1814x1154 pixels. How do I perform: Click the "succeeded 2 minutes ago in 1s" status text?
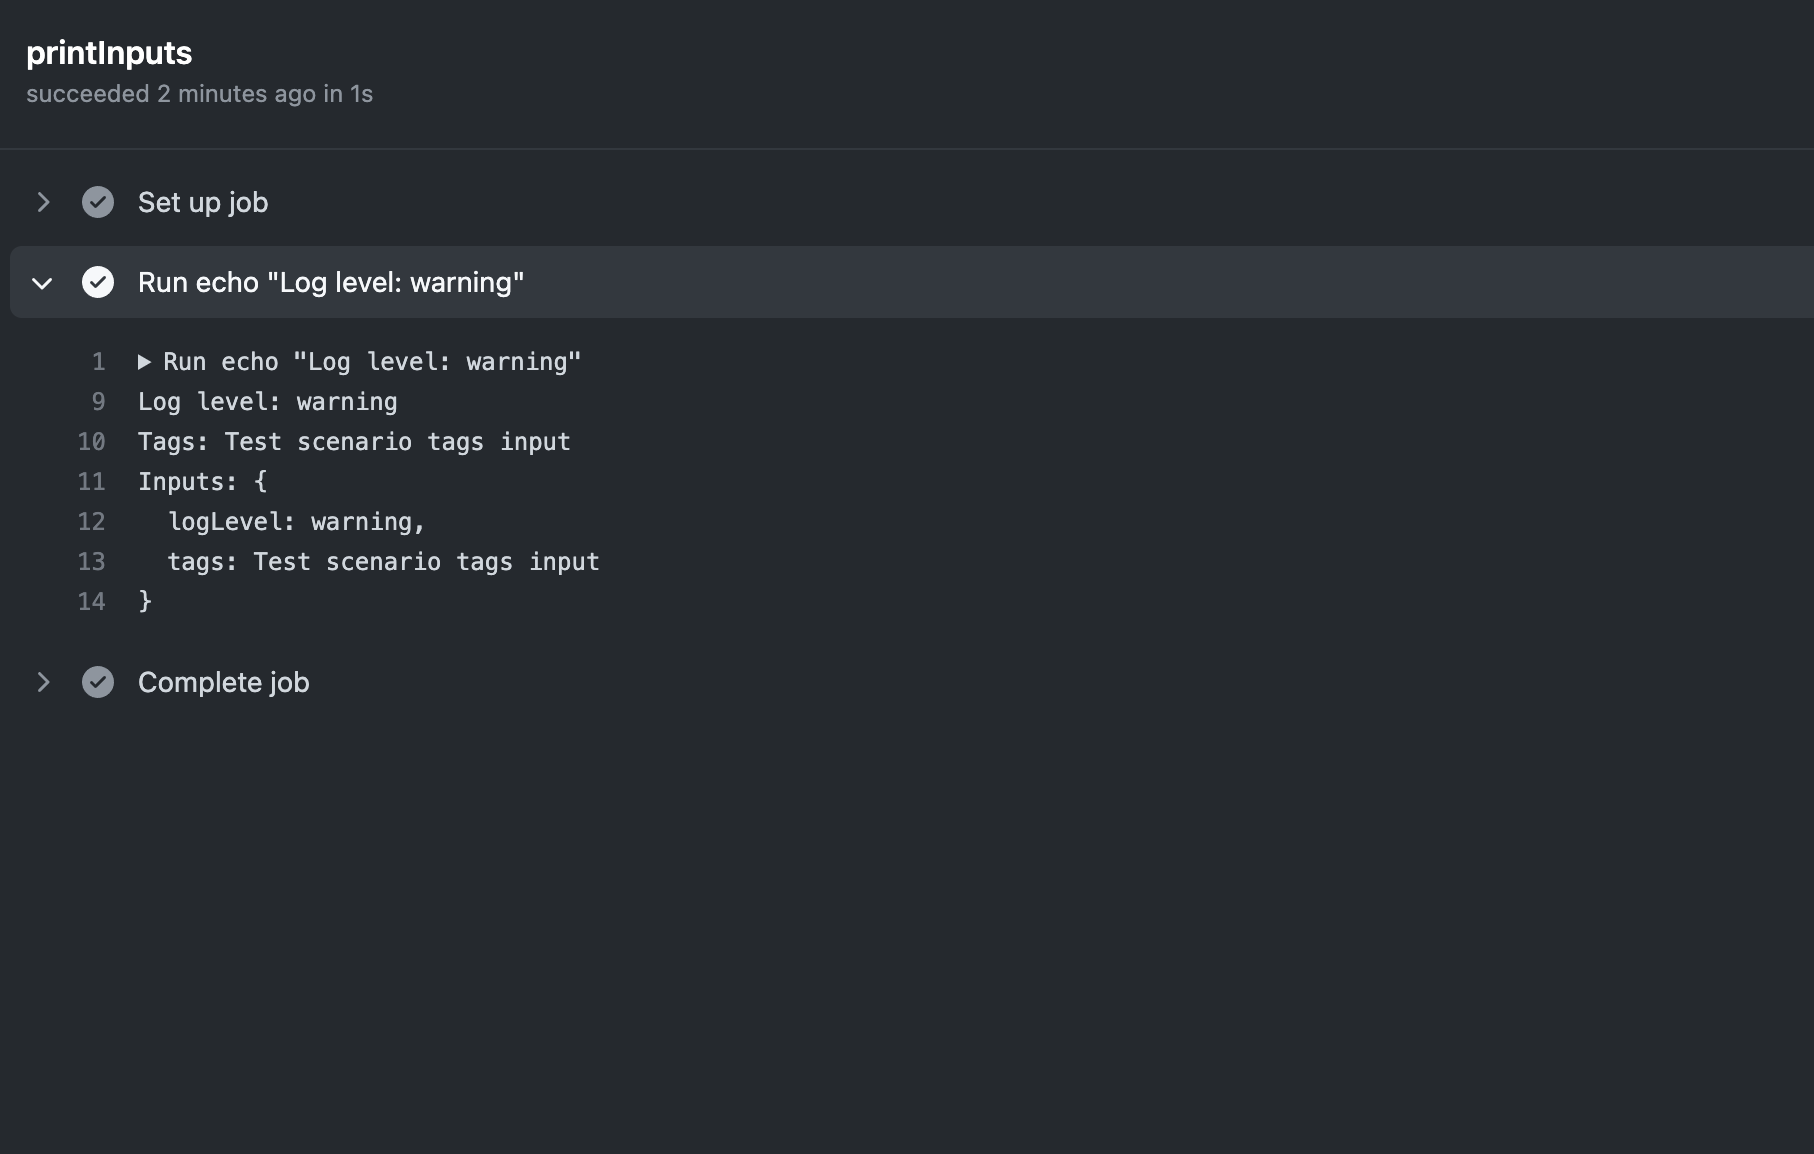pyautogui.click(x=199, y=94)
